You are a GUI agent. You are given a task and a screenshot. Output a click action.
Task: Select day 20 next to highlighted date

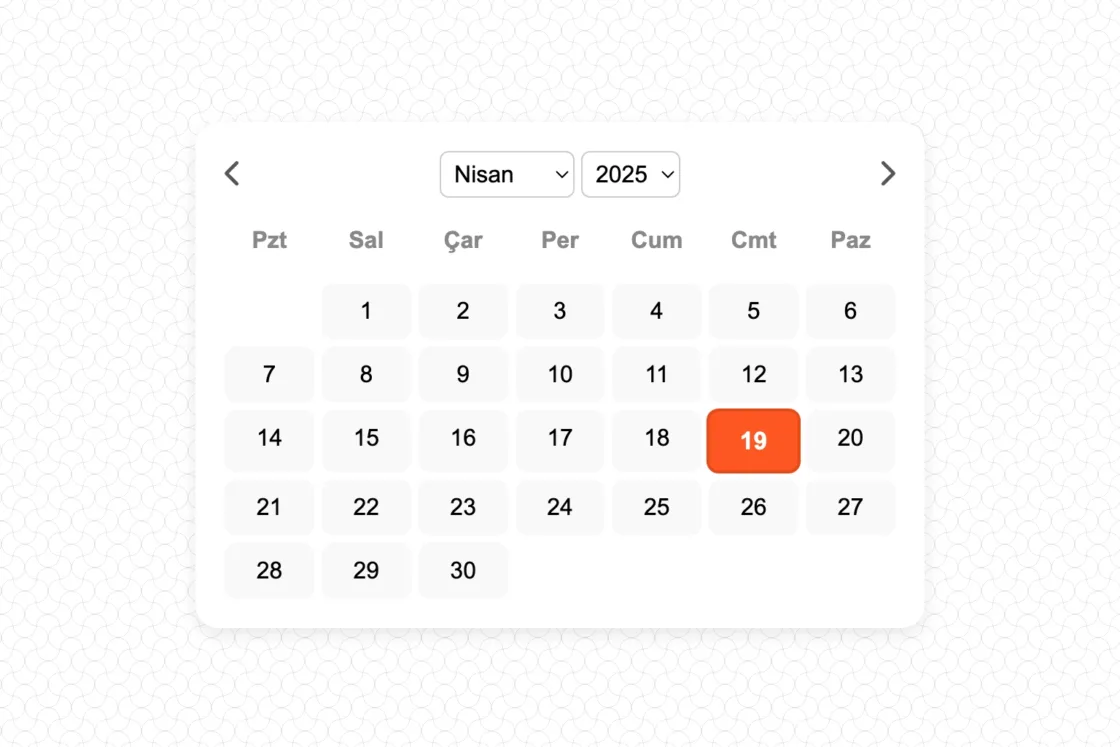click(850, 438)
